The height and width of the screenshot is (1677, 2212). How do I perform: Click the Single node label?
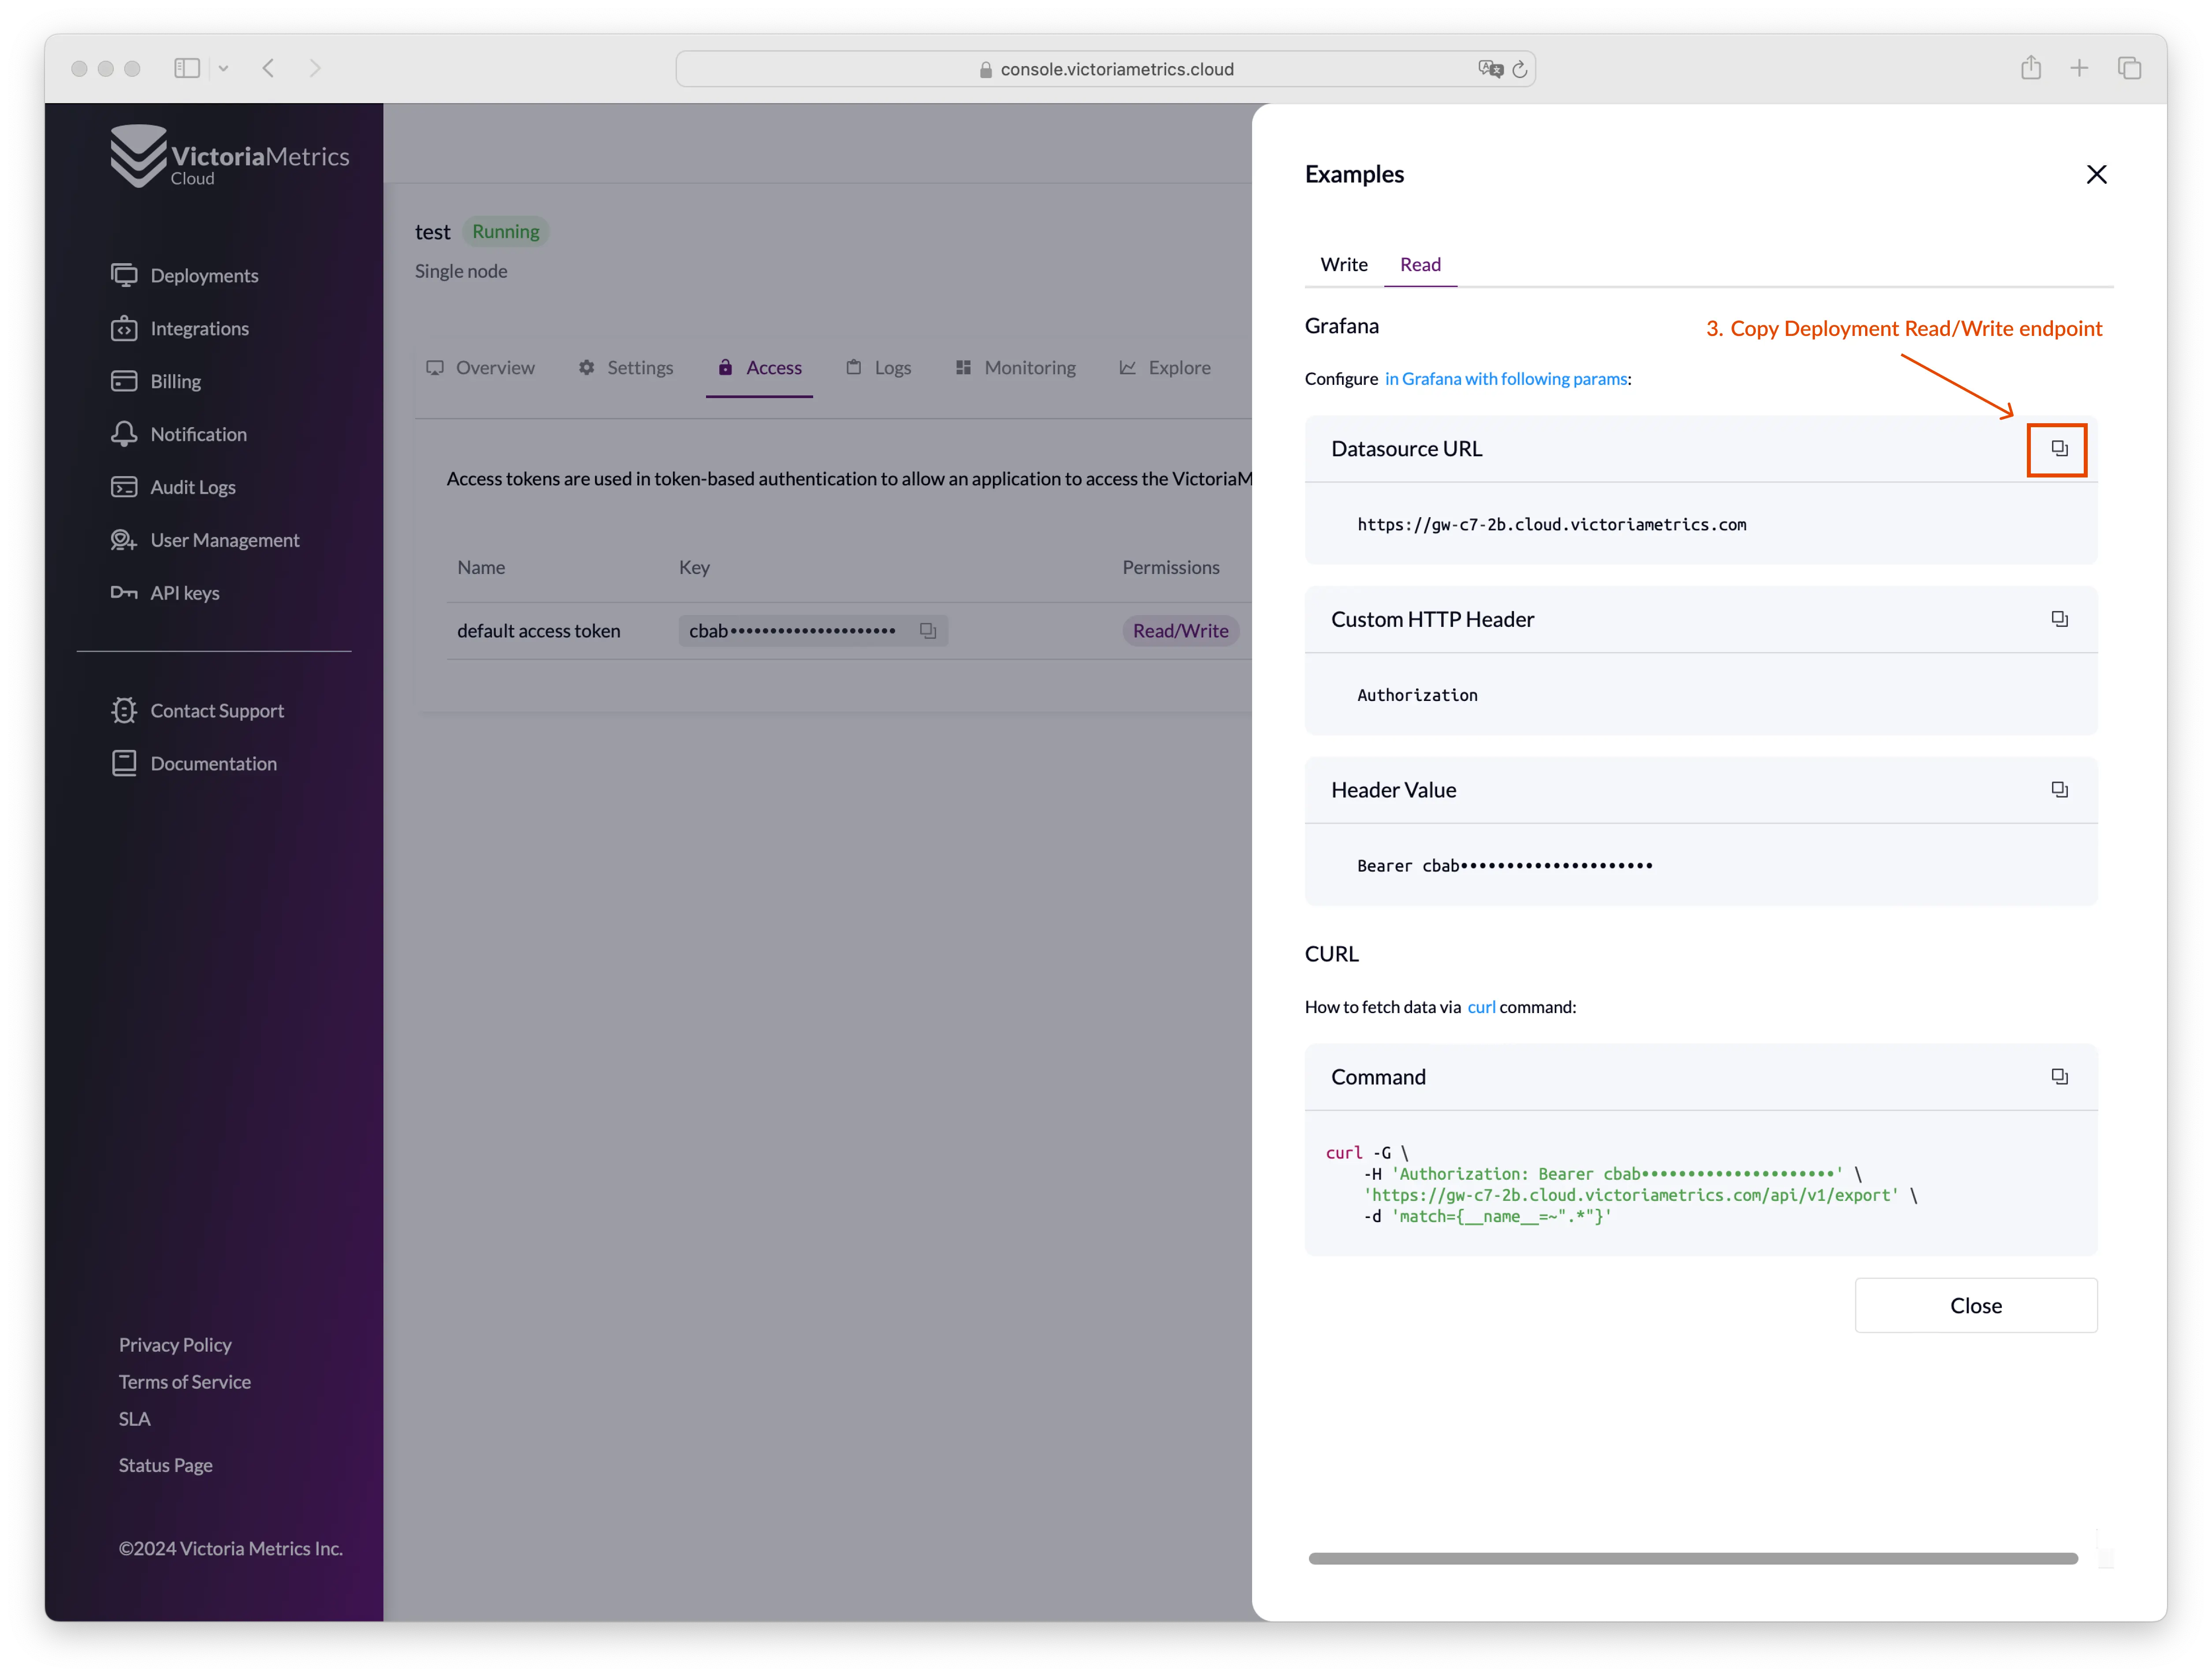coord(461,271)
